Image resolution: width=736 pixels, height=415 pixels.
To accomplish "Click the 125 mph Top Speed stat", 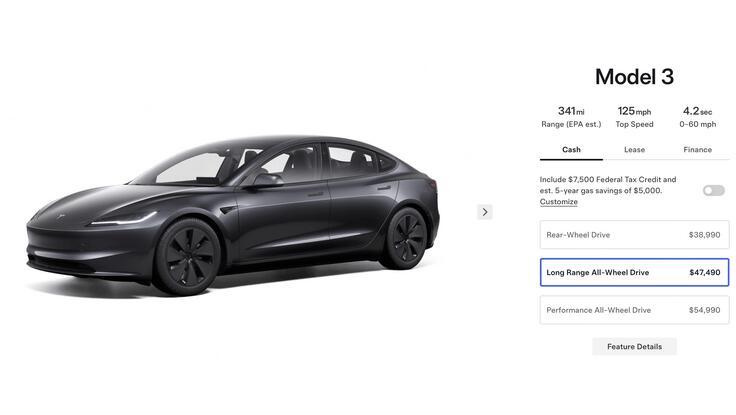I will click(634, 117).
